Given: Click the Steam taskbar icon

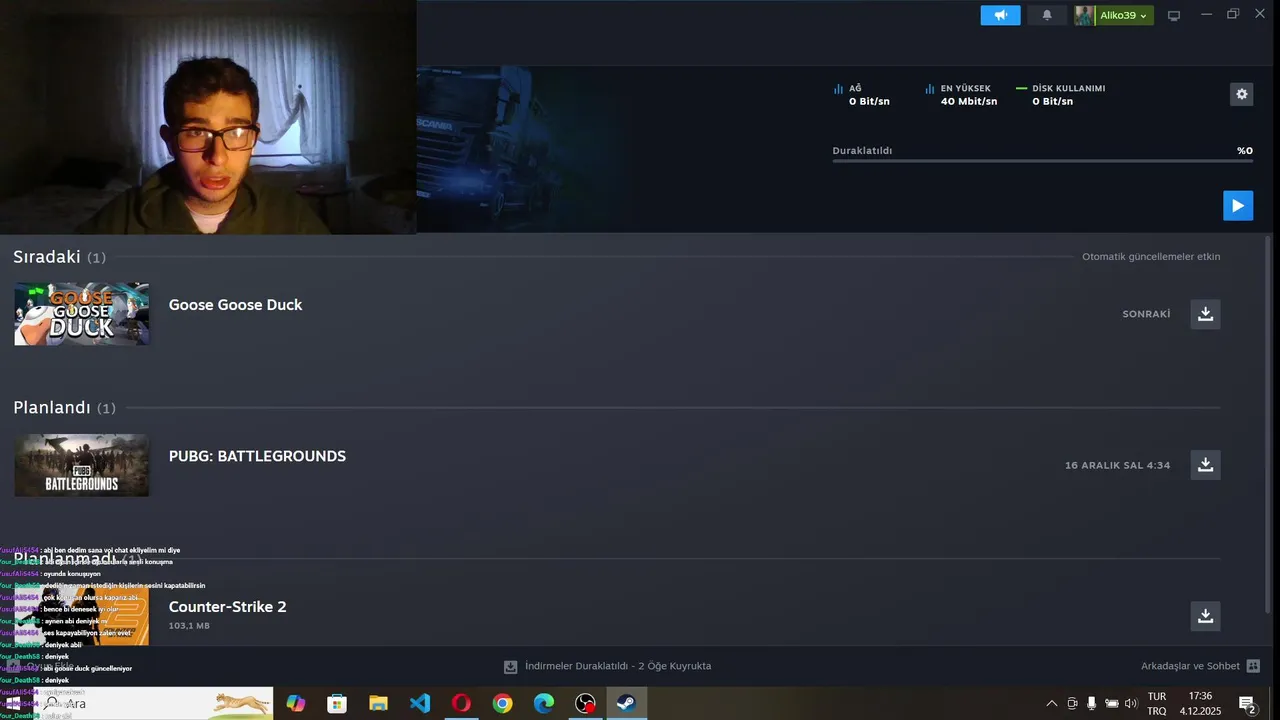Looking at the screenshot, I should pyautogui.click(x=626, y=704).
